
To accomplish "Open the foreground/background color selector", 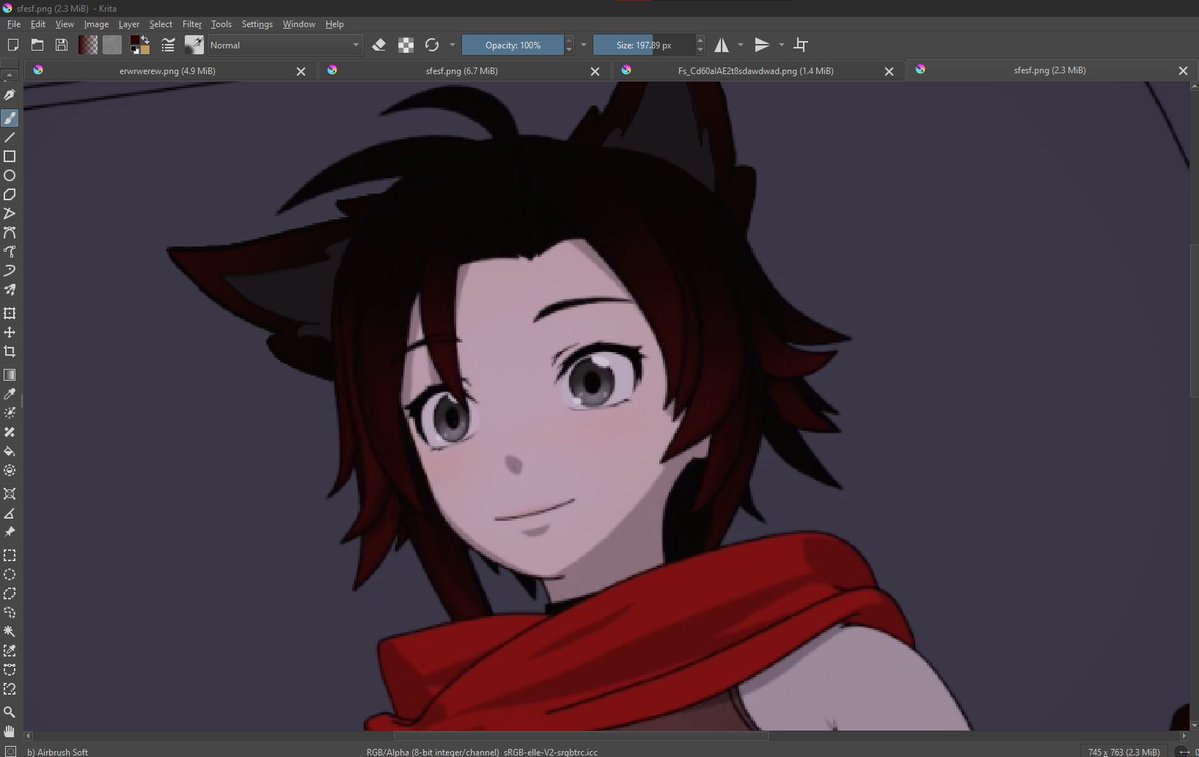I will pos(139,45).
